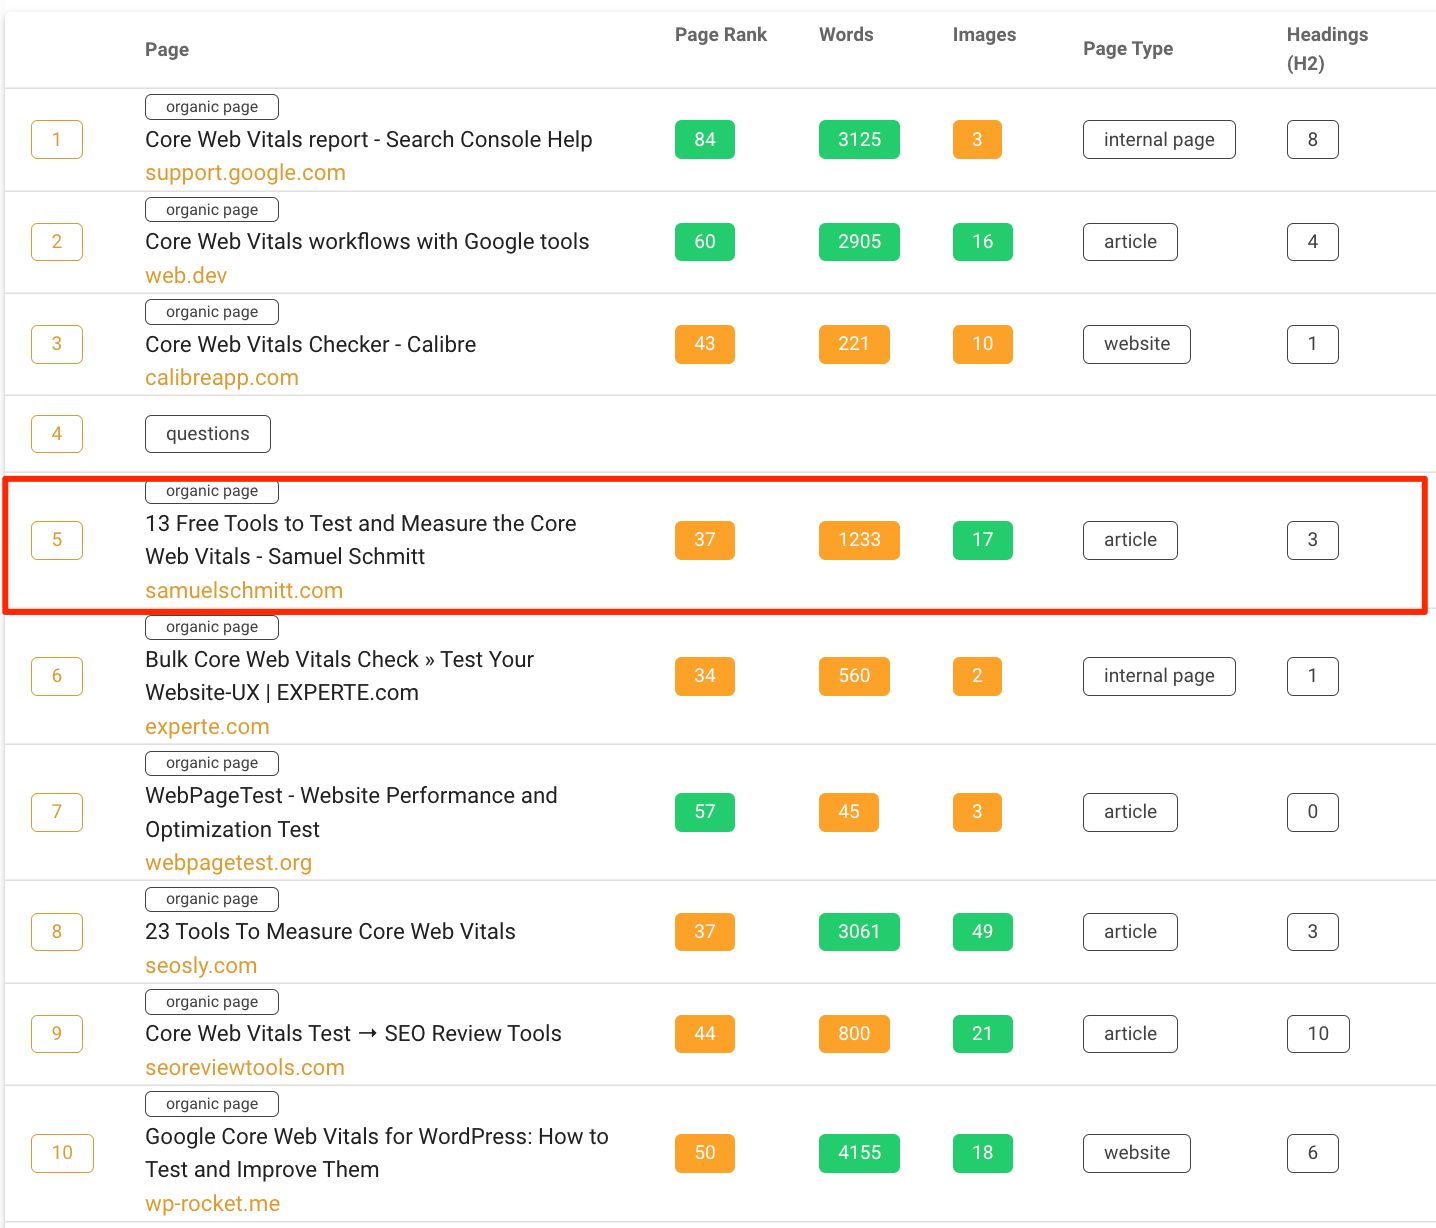Select the 4155 words badge

click(x=859, y=1153)
